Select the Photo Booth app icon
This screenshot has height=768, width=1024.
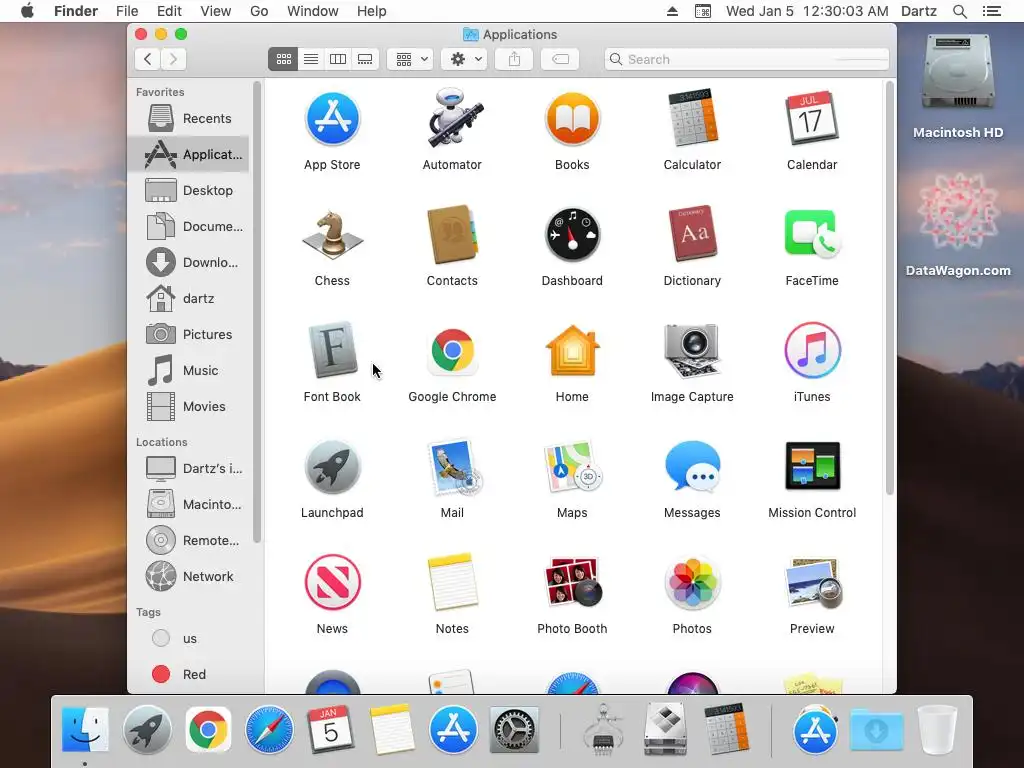(572, 583)
